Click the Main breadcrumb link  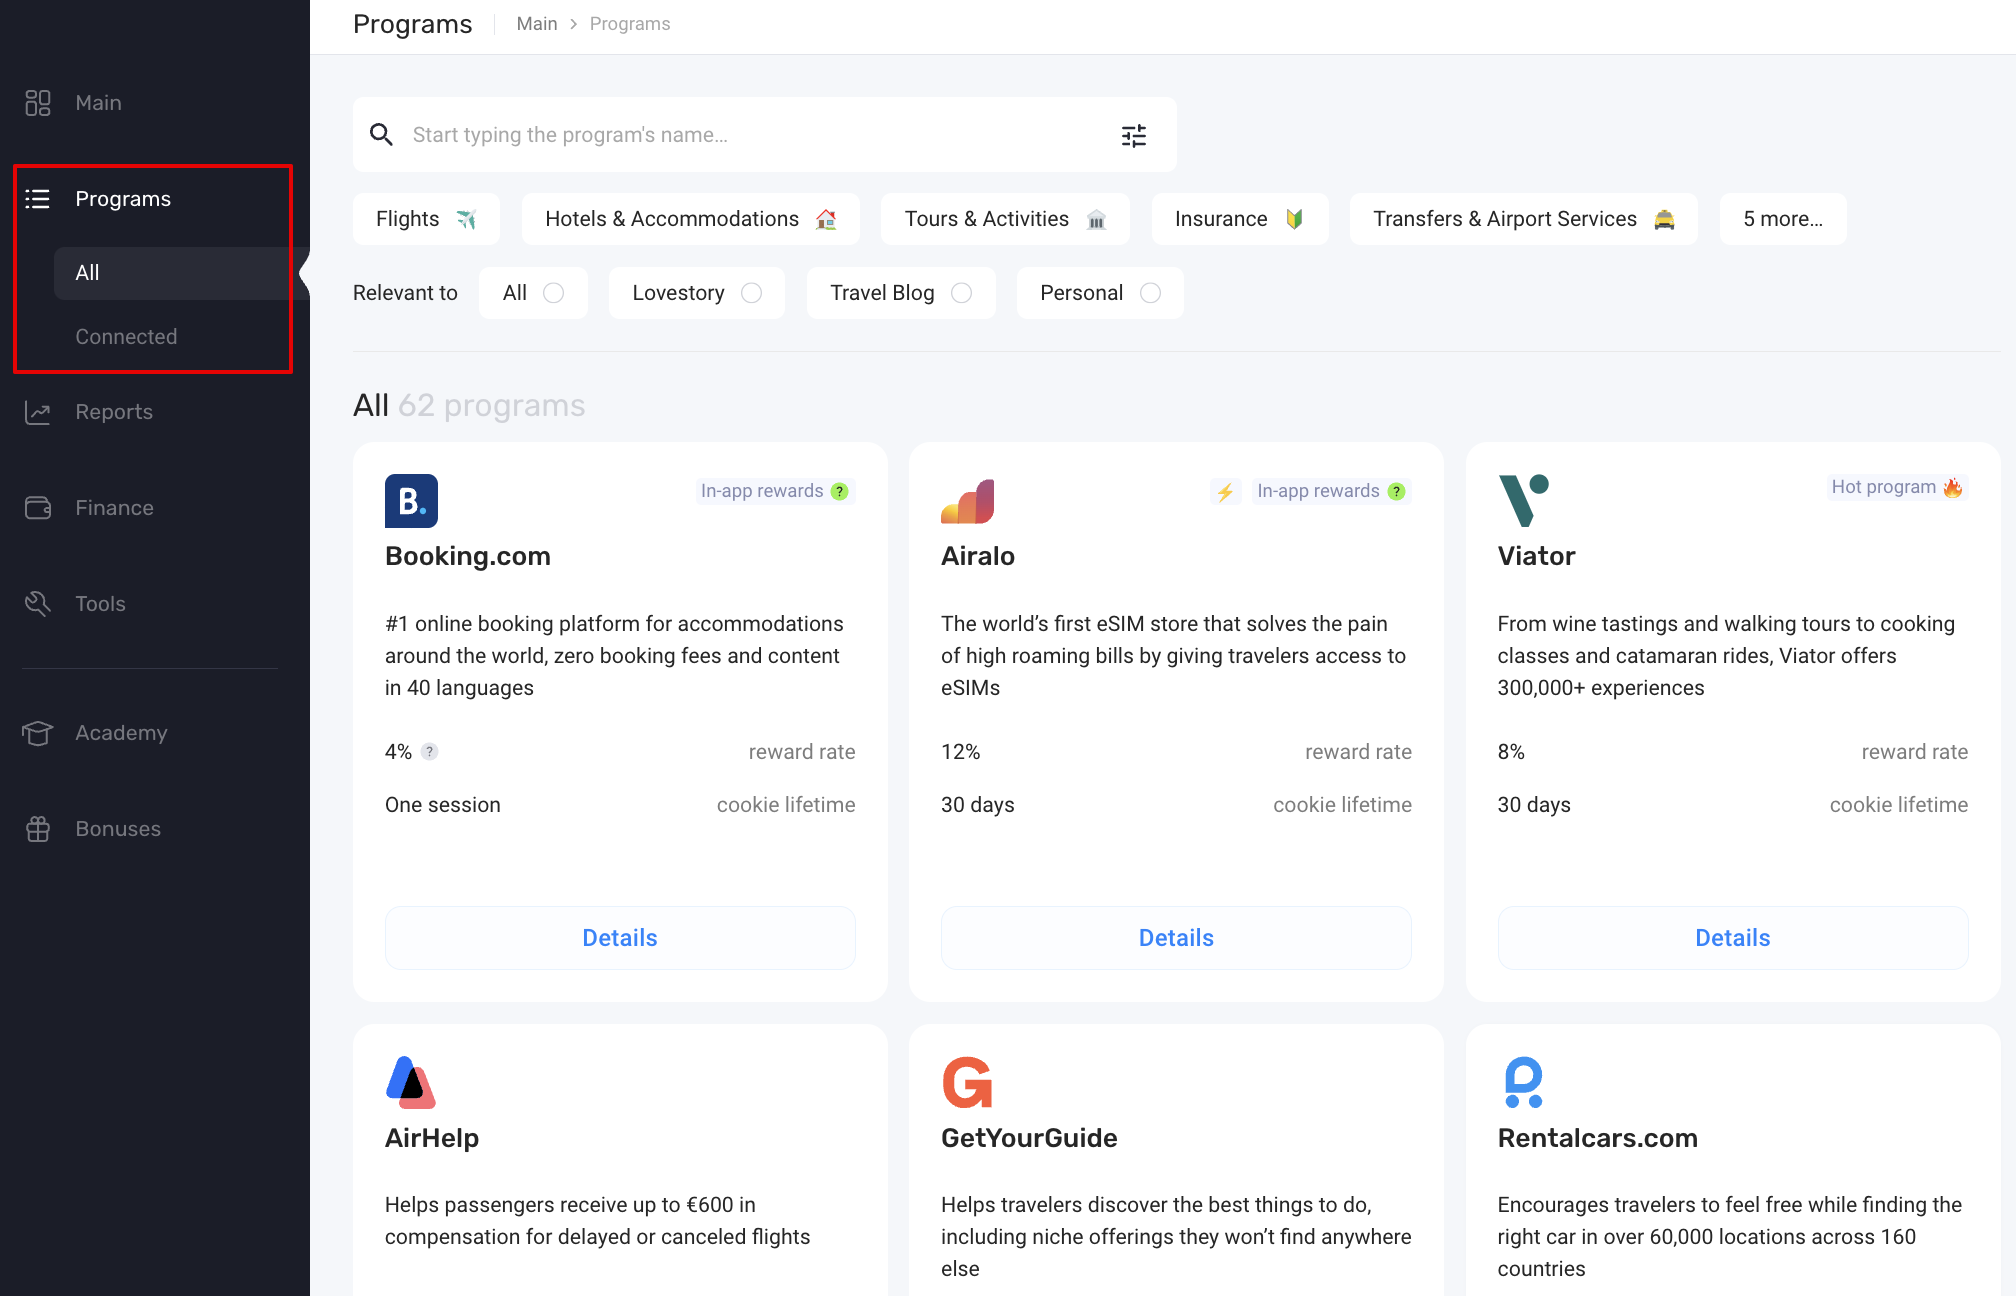coord(537,24)
